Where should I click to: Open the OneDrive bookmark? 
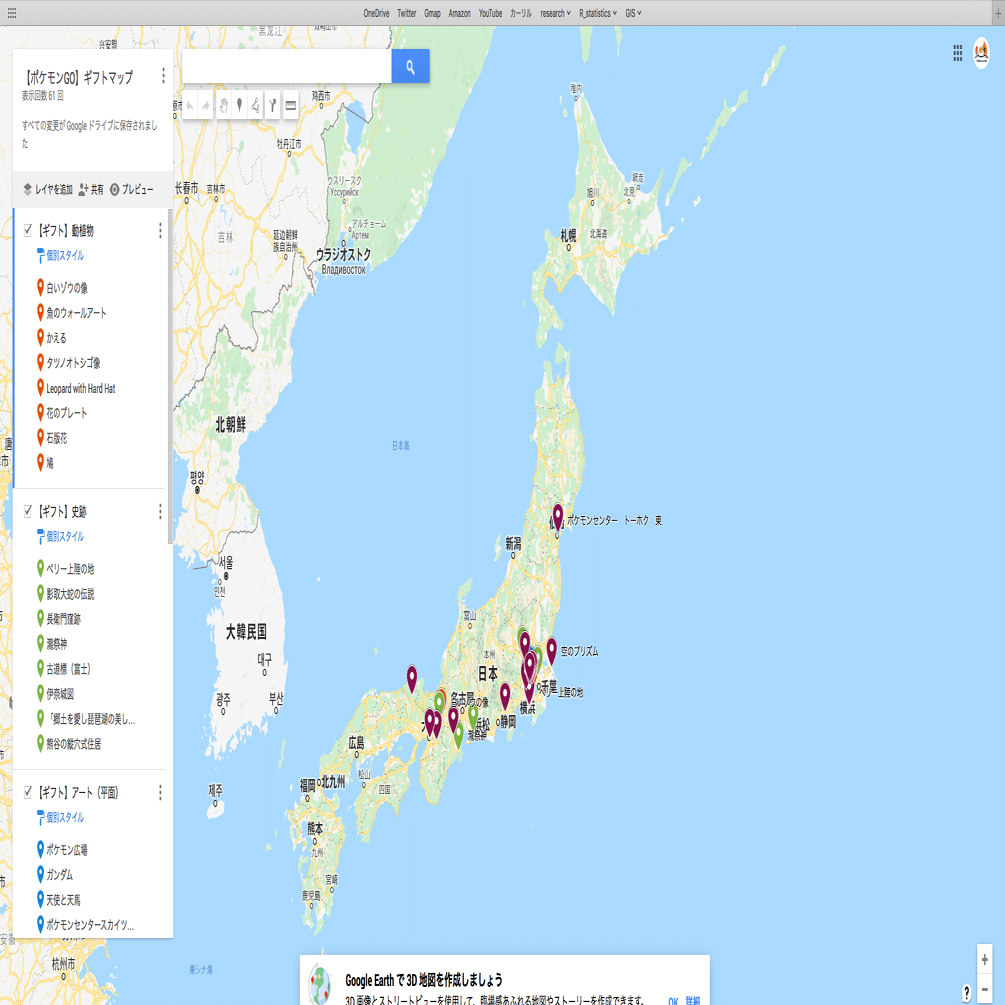[x=376, y=13]
